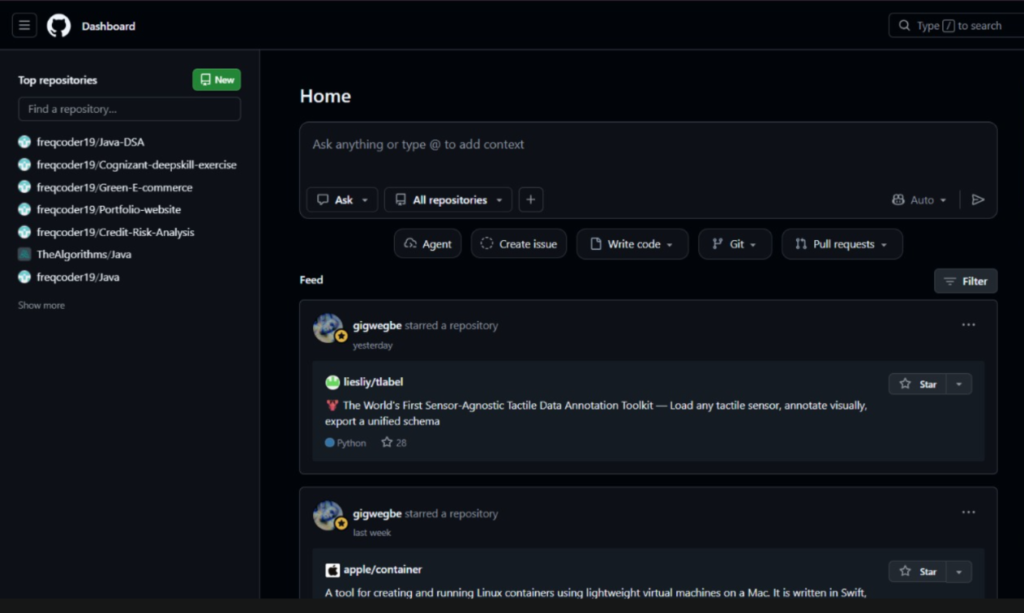Send the prompt with arrow icon

tap(978, 200)
